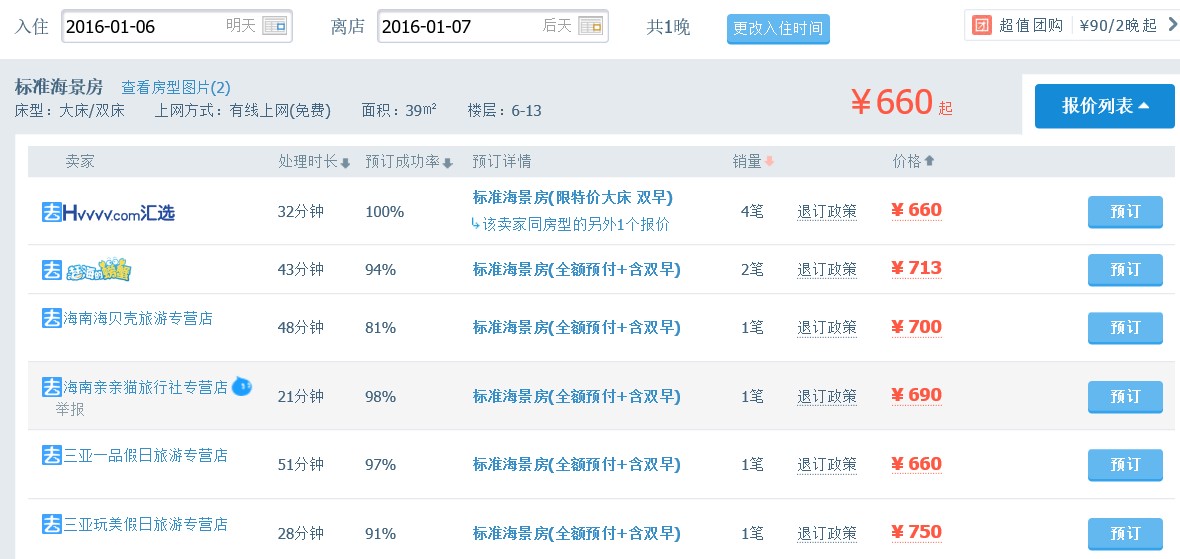Screen dimensions: 1180x559
Task: Click the red 团 group-buy icon
Action: (x=981, y=25)
